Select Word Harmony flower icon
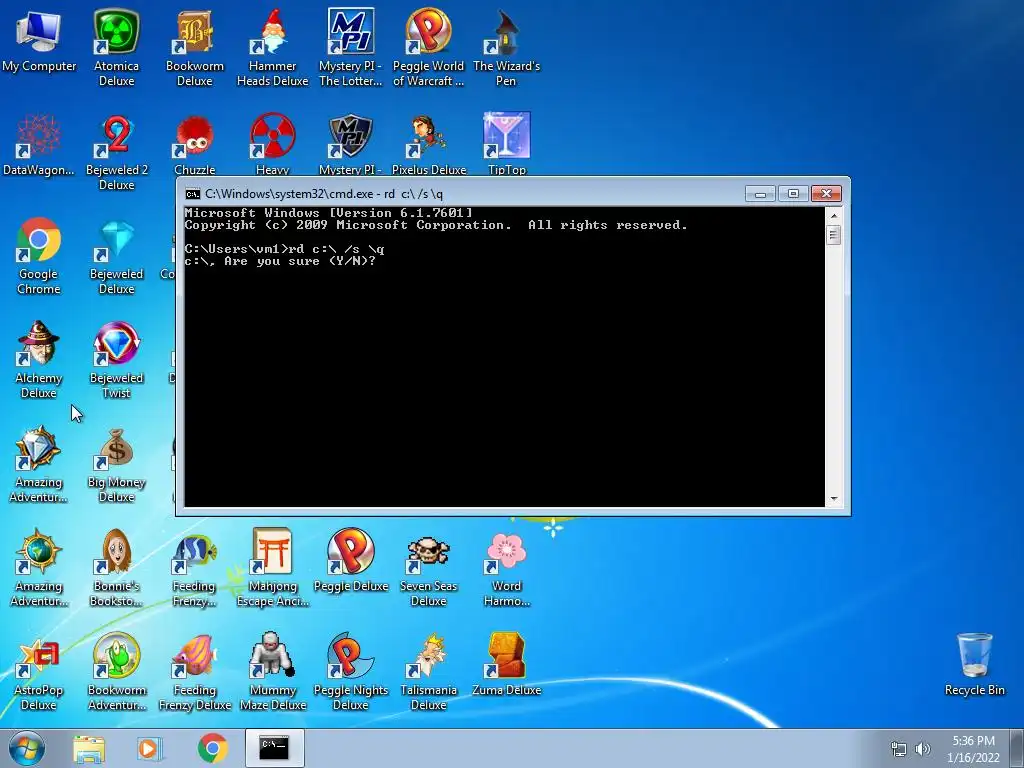 tap(506, 568)
